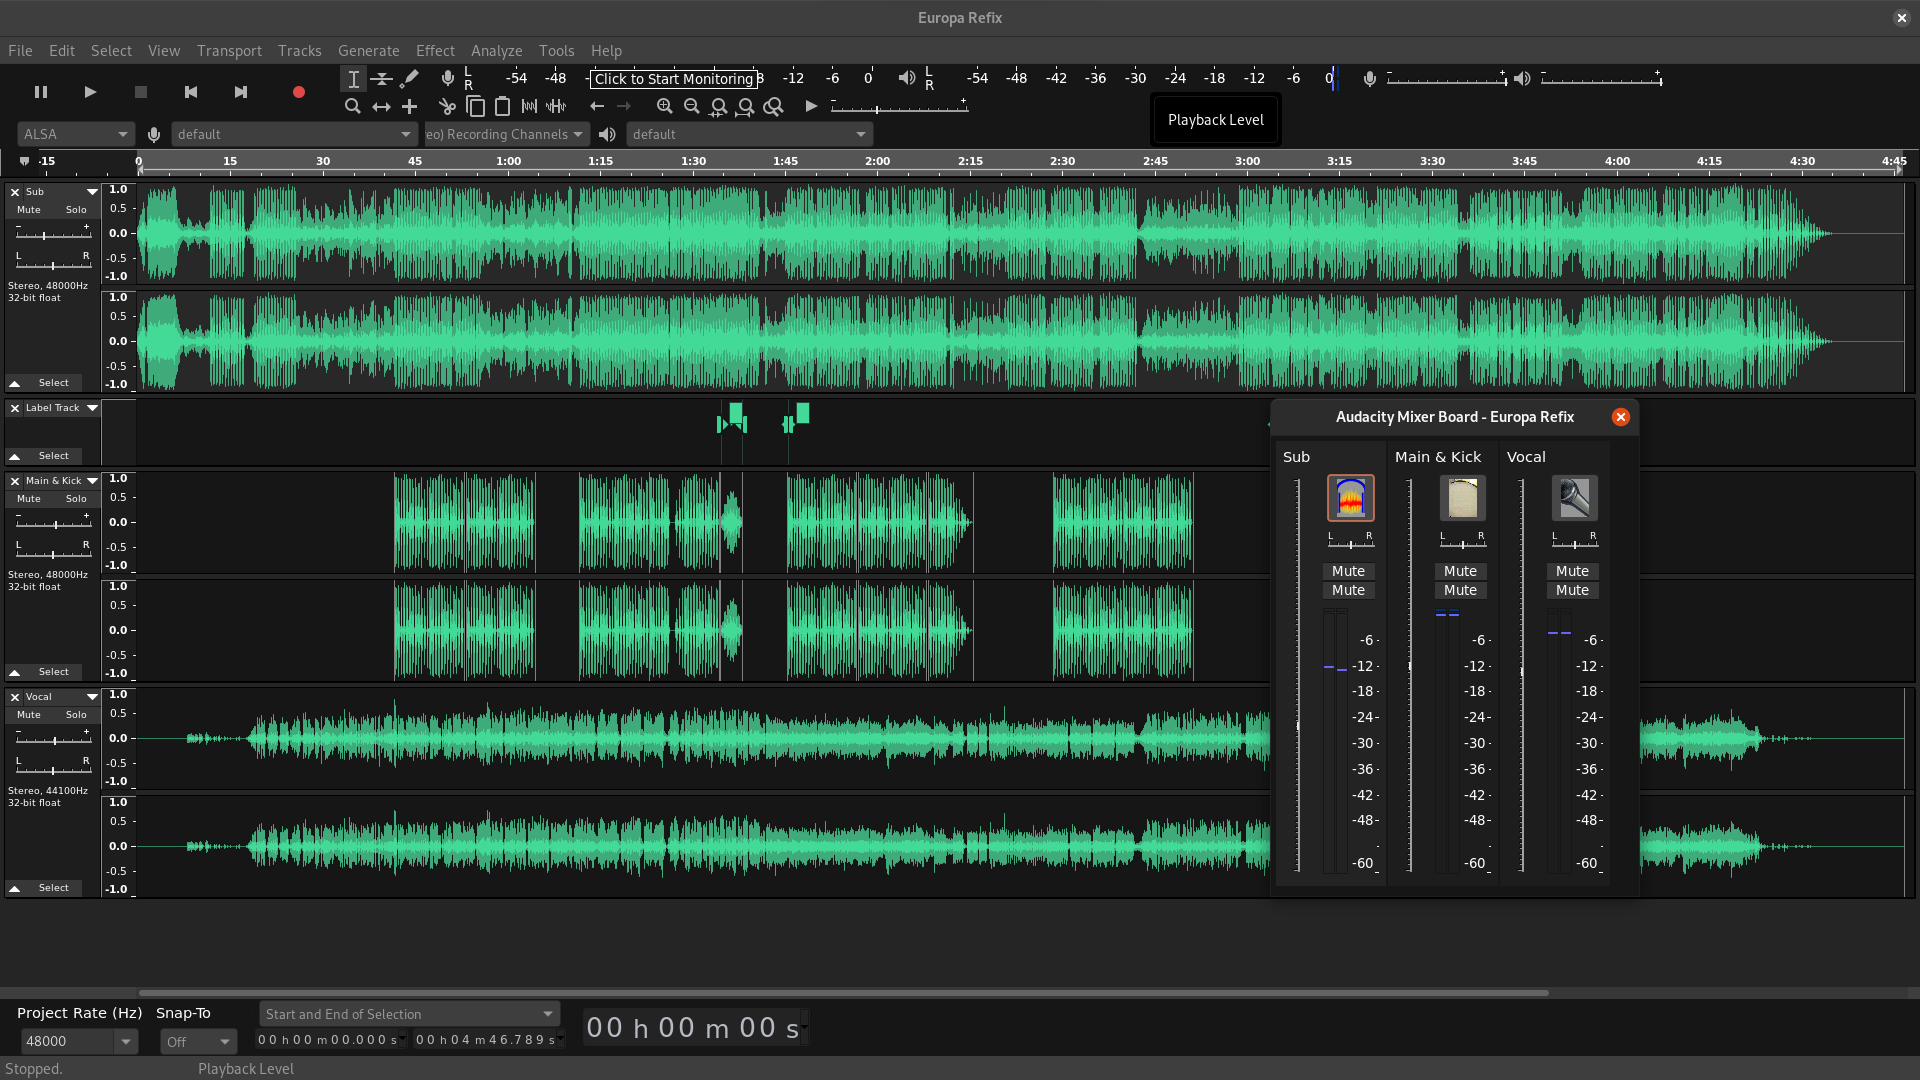
Task: Click the Undo arrow icon
Action: coord(598,106)
